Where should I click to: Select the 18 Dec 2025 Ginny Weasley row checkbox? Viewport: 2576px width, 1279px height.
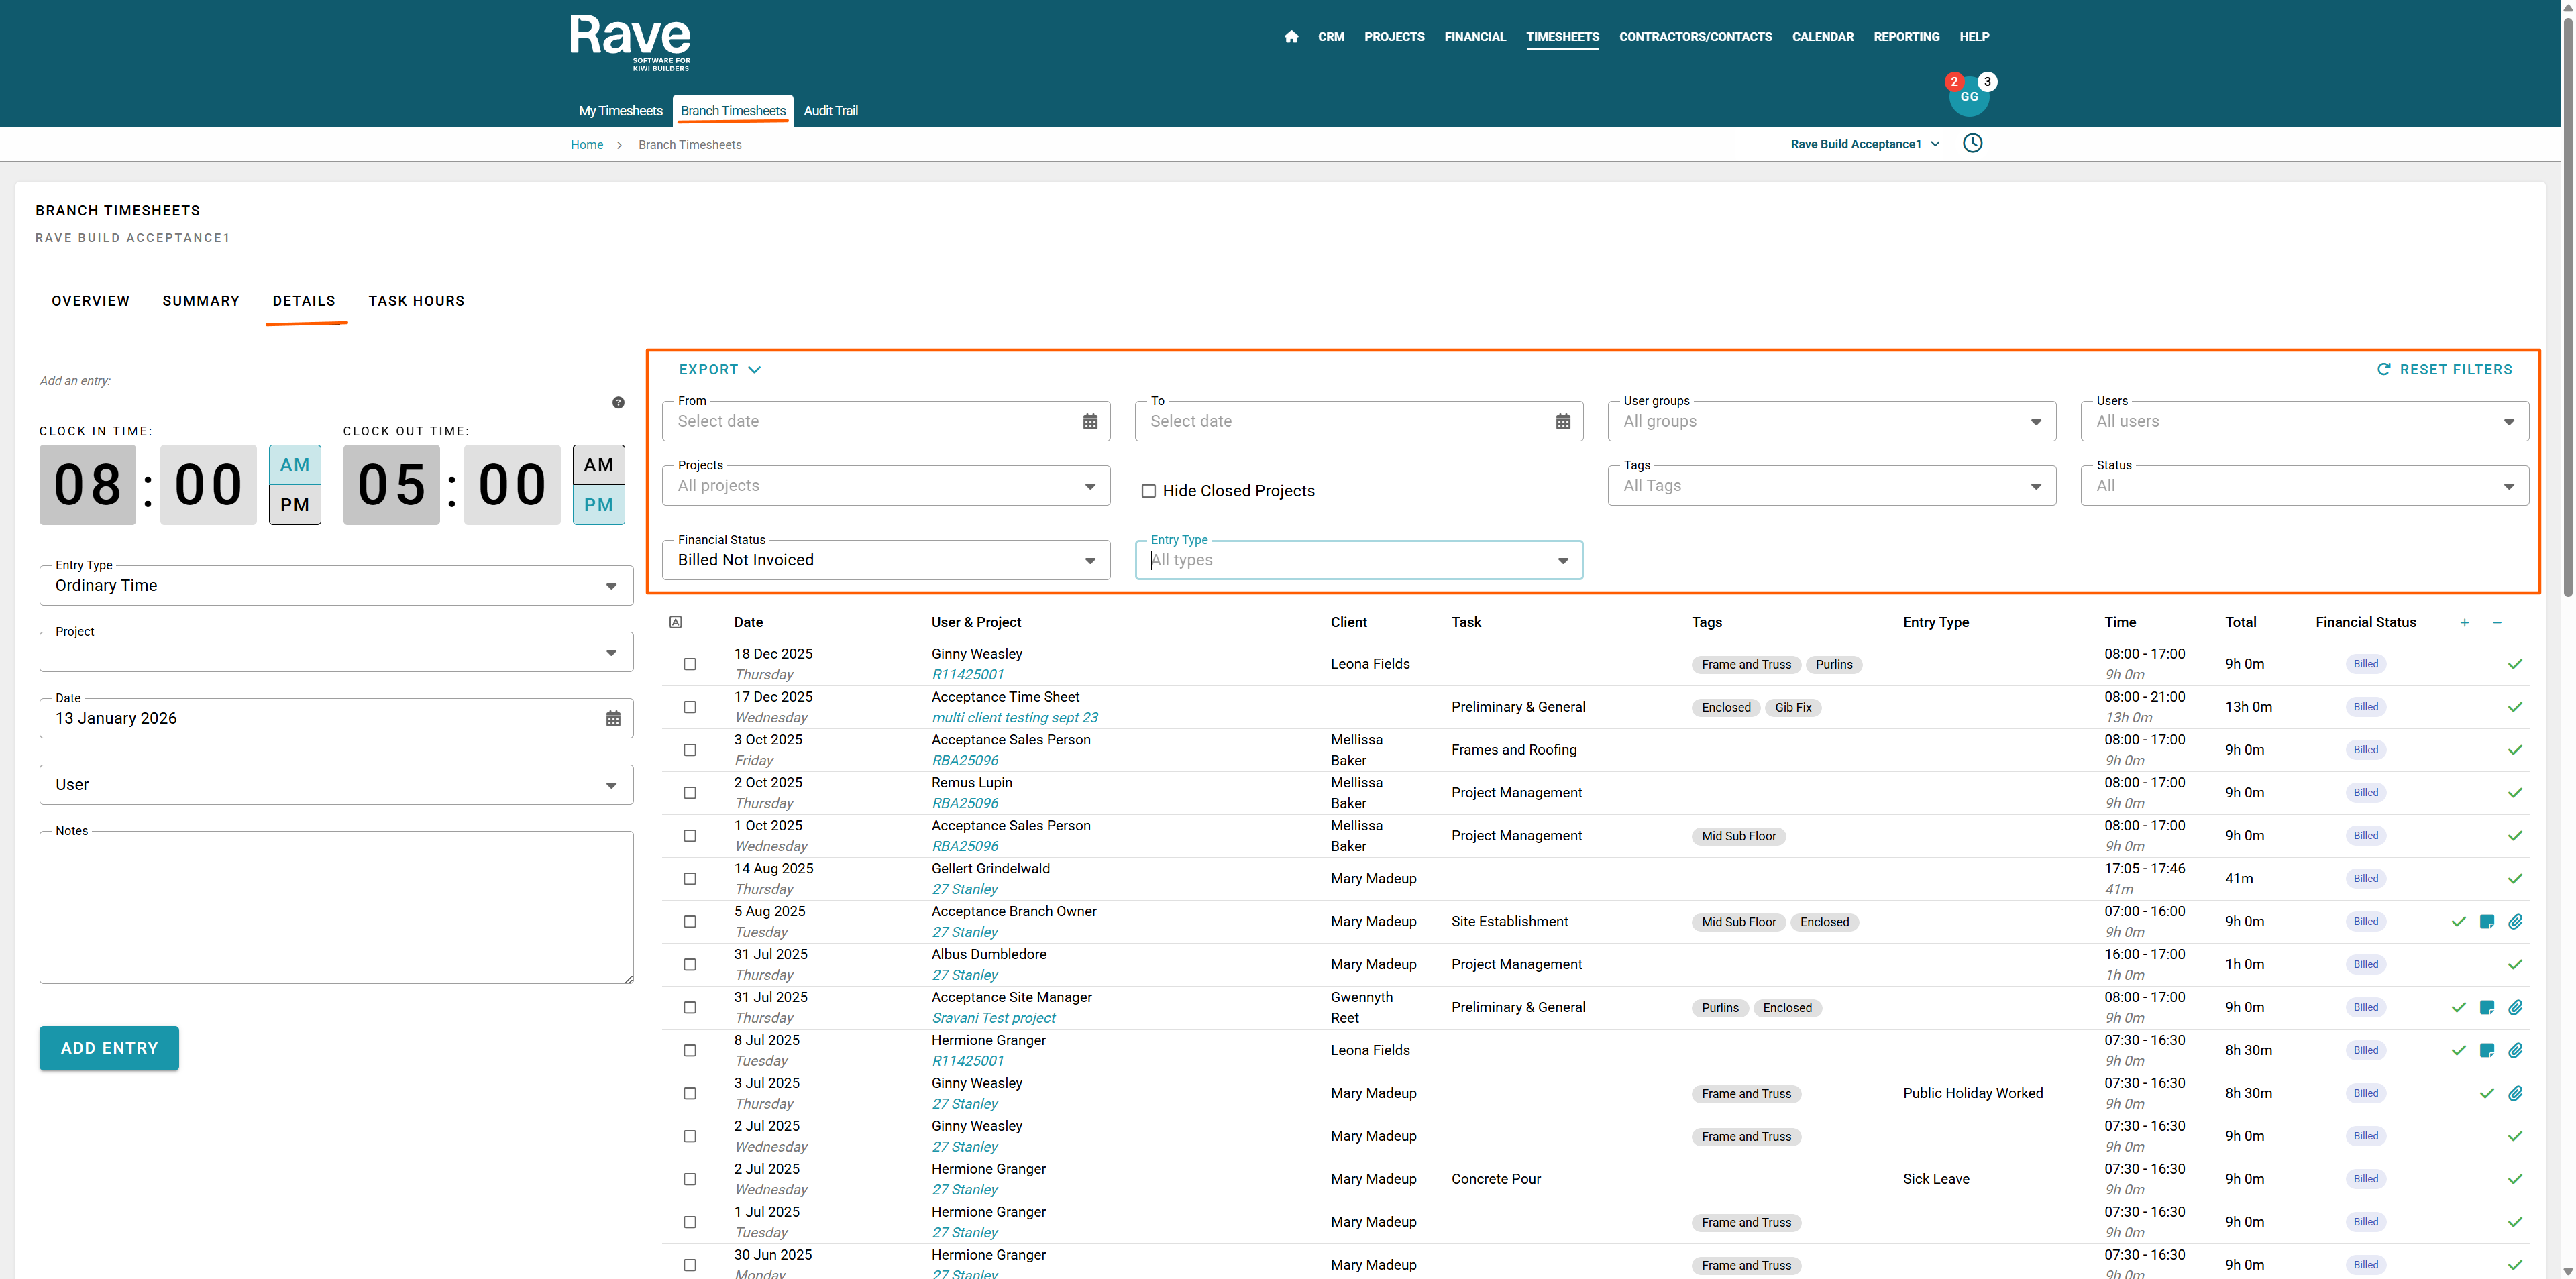[690, 664]
